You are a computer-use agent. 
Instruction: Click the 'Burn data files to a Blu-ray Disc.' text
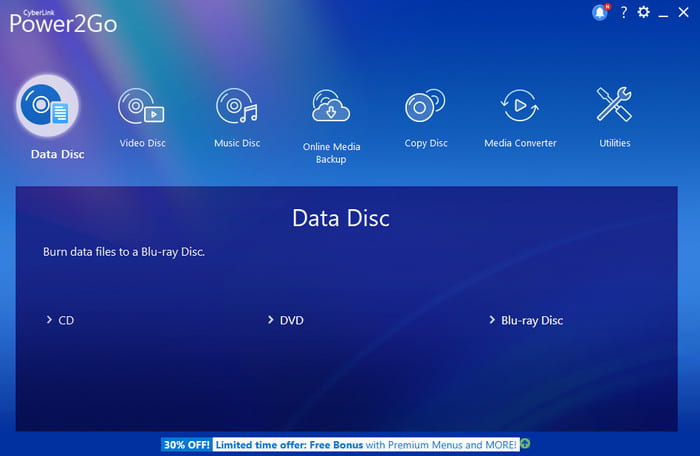pyautogui.click(x=124, y=252)
